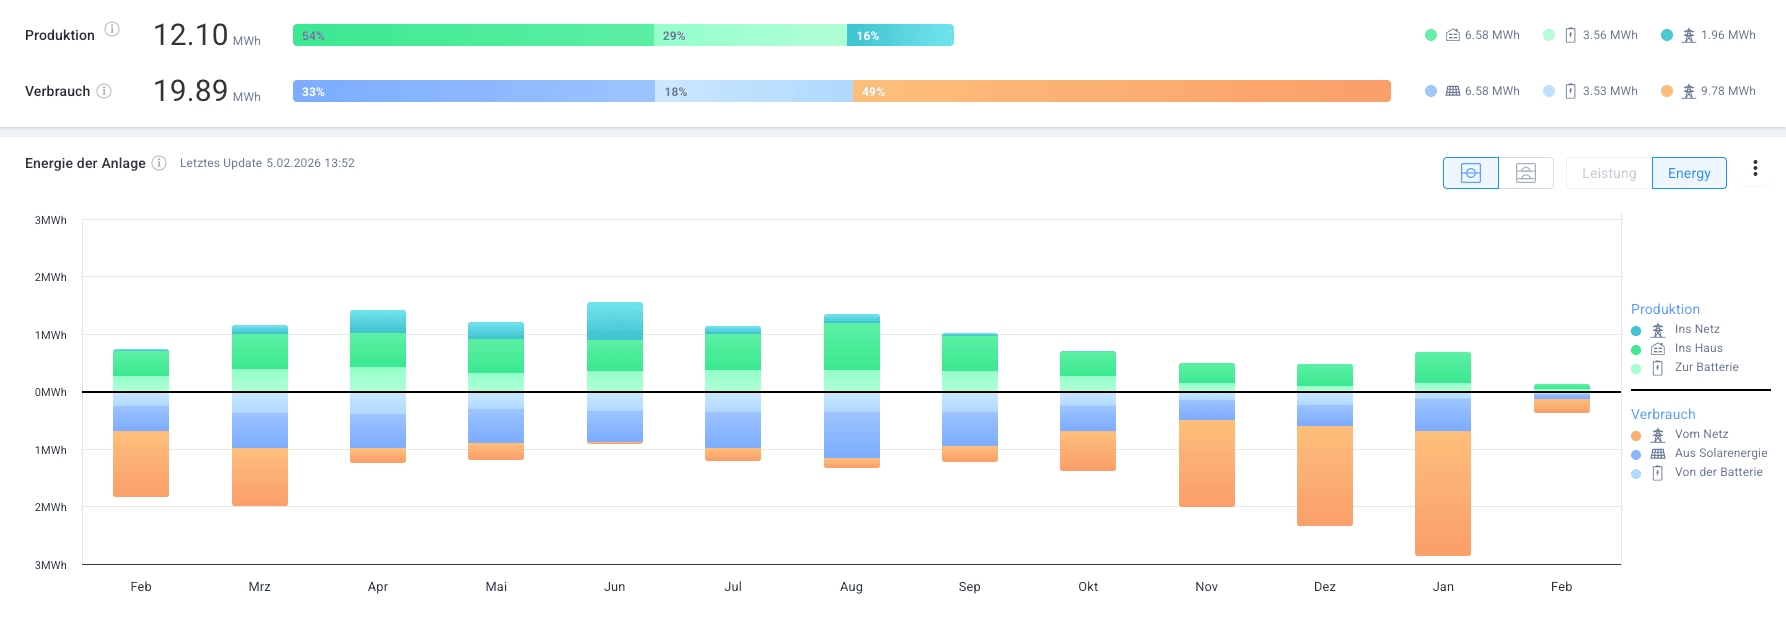Click grid pylon icon beside 1.96 MWh

pos(1688,35)
